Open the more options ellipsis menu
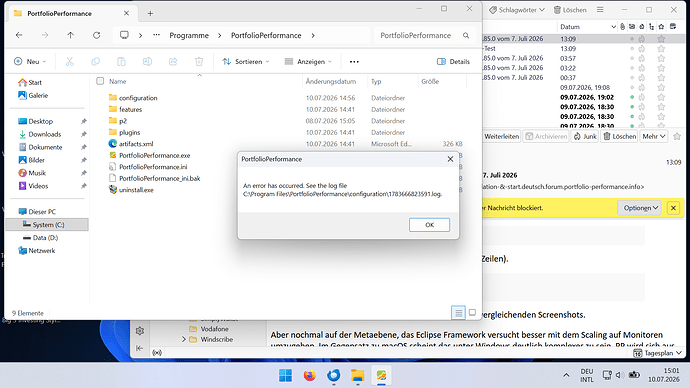This screenshot has height=388, width=690. pyautogui.click(x=354, y=62)
